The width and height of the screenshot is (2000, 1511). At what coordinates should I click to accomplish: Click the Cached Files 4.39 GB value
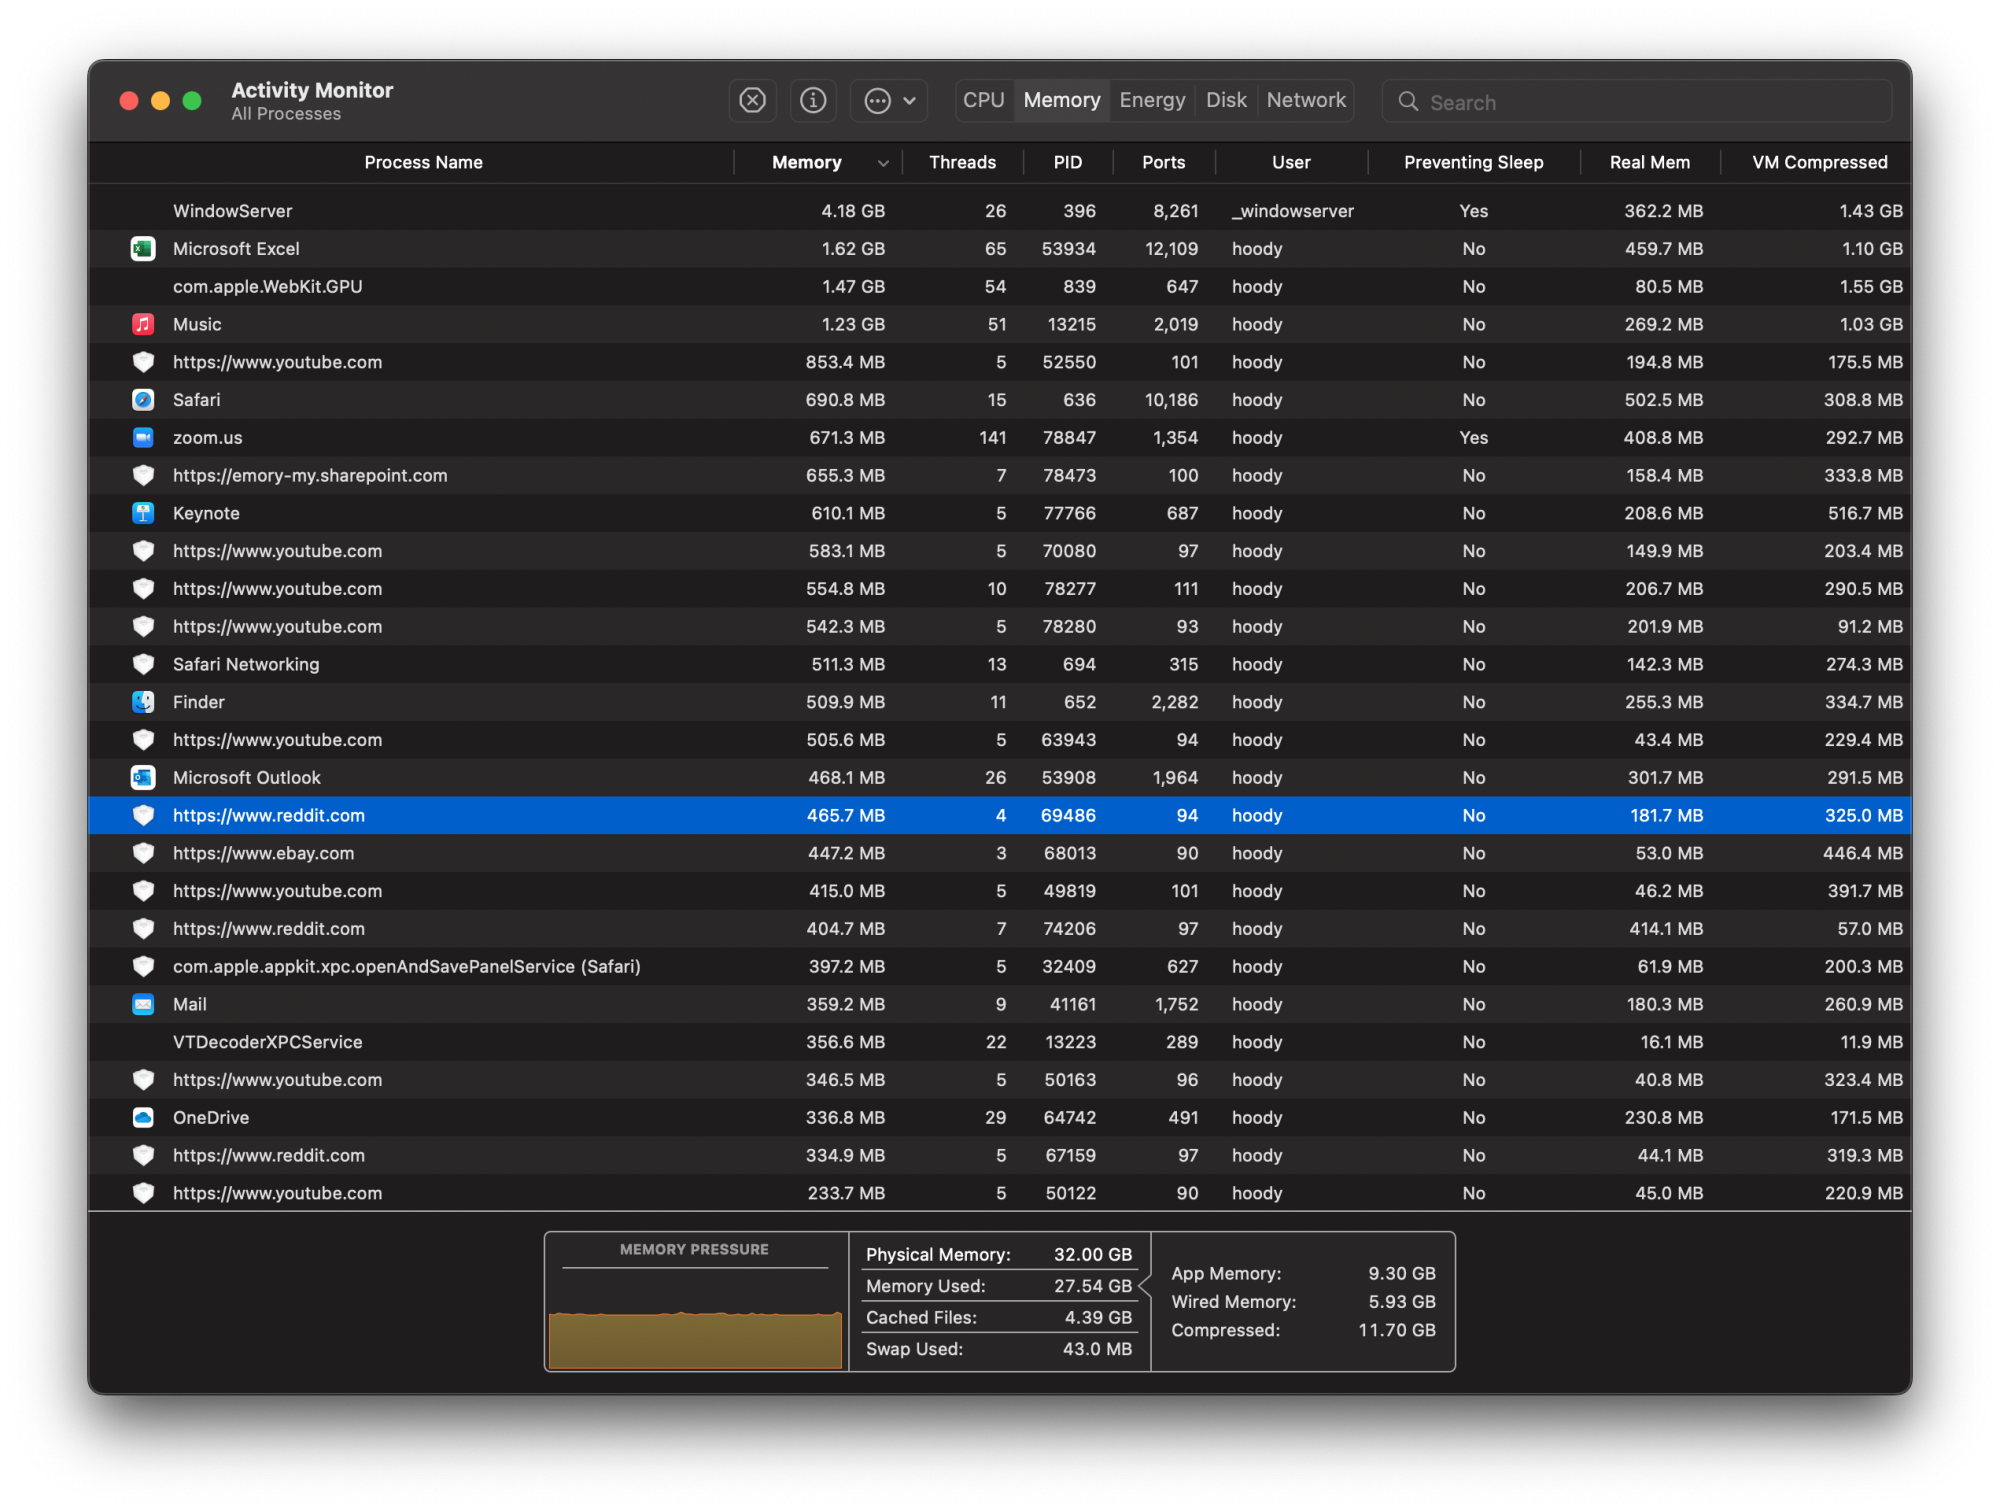click(x=1098, y=1318)
